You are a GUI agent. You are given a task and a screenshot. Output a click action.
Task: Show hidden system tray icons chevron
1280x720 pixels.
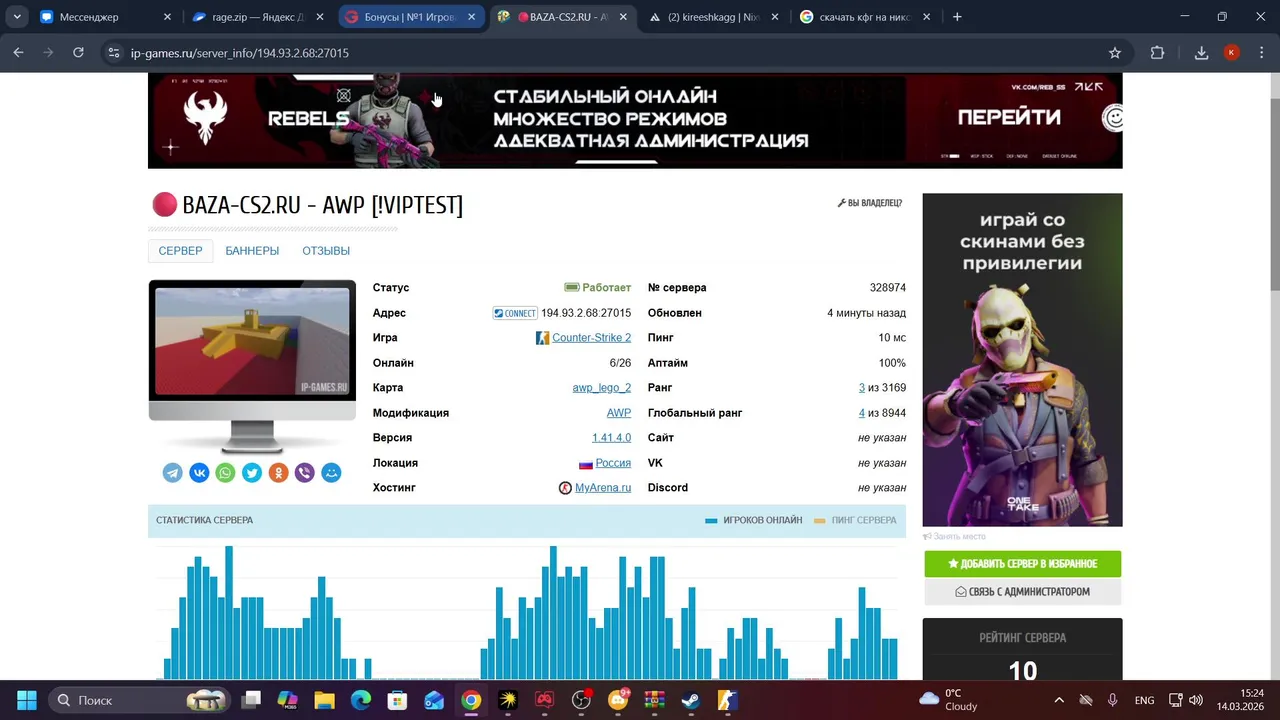tap(1059, 700)
